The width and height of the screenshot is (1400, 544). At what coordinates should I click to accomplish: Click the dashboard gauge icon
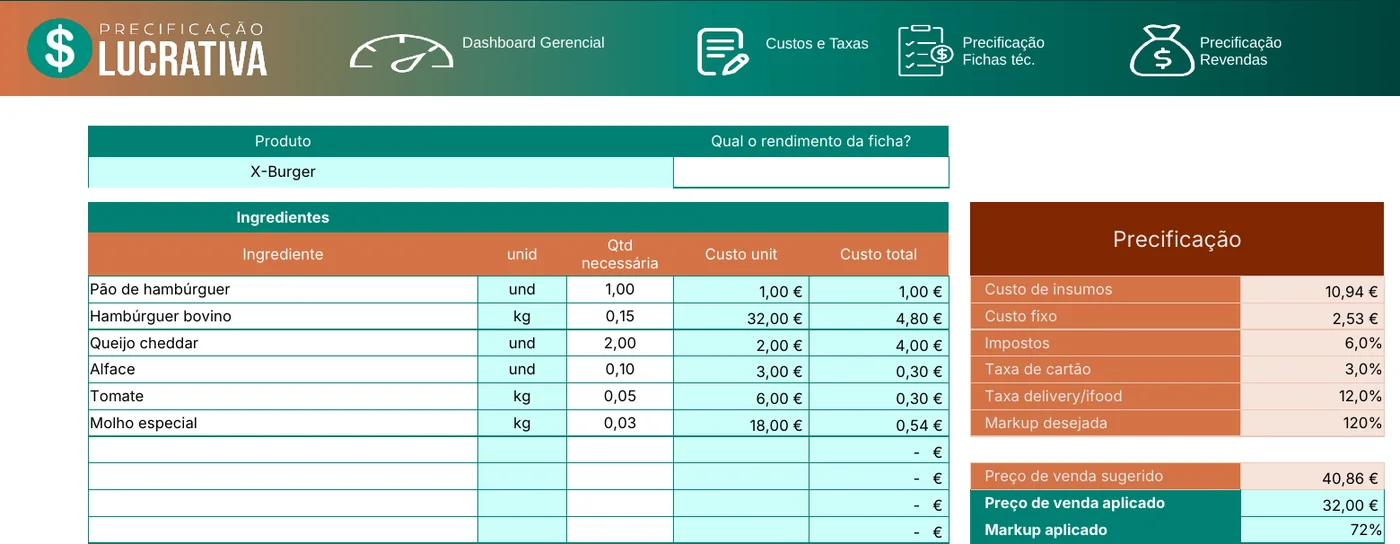click(x=401, y=53)
